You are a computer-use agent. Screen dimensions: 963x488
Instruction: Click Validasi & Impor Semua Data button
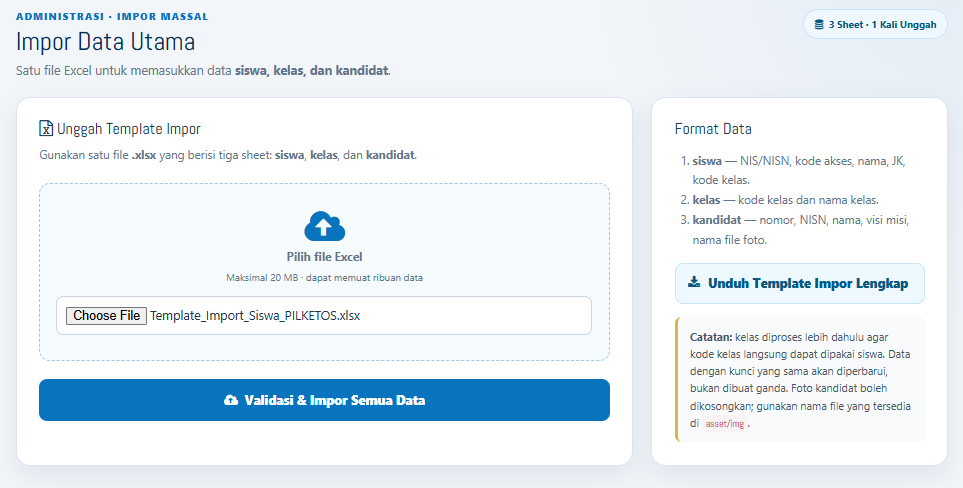coord(324,400)
